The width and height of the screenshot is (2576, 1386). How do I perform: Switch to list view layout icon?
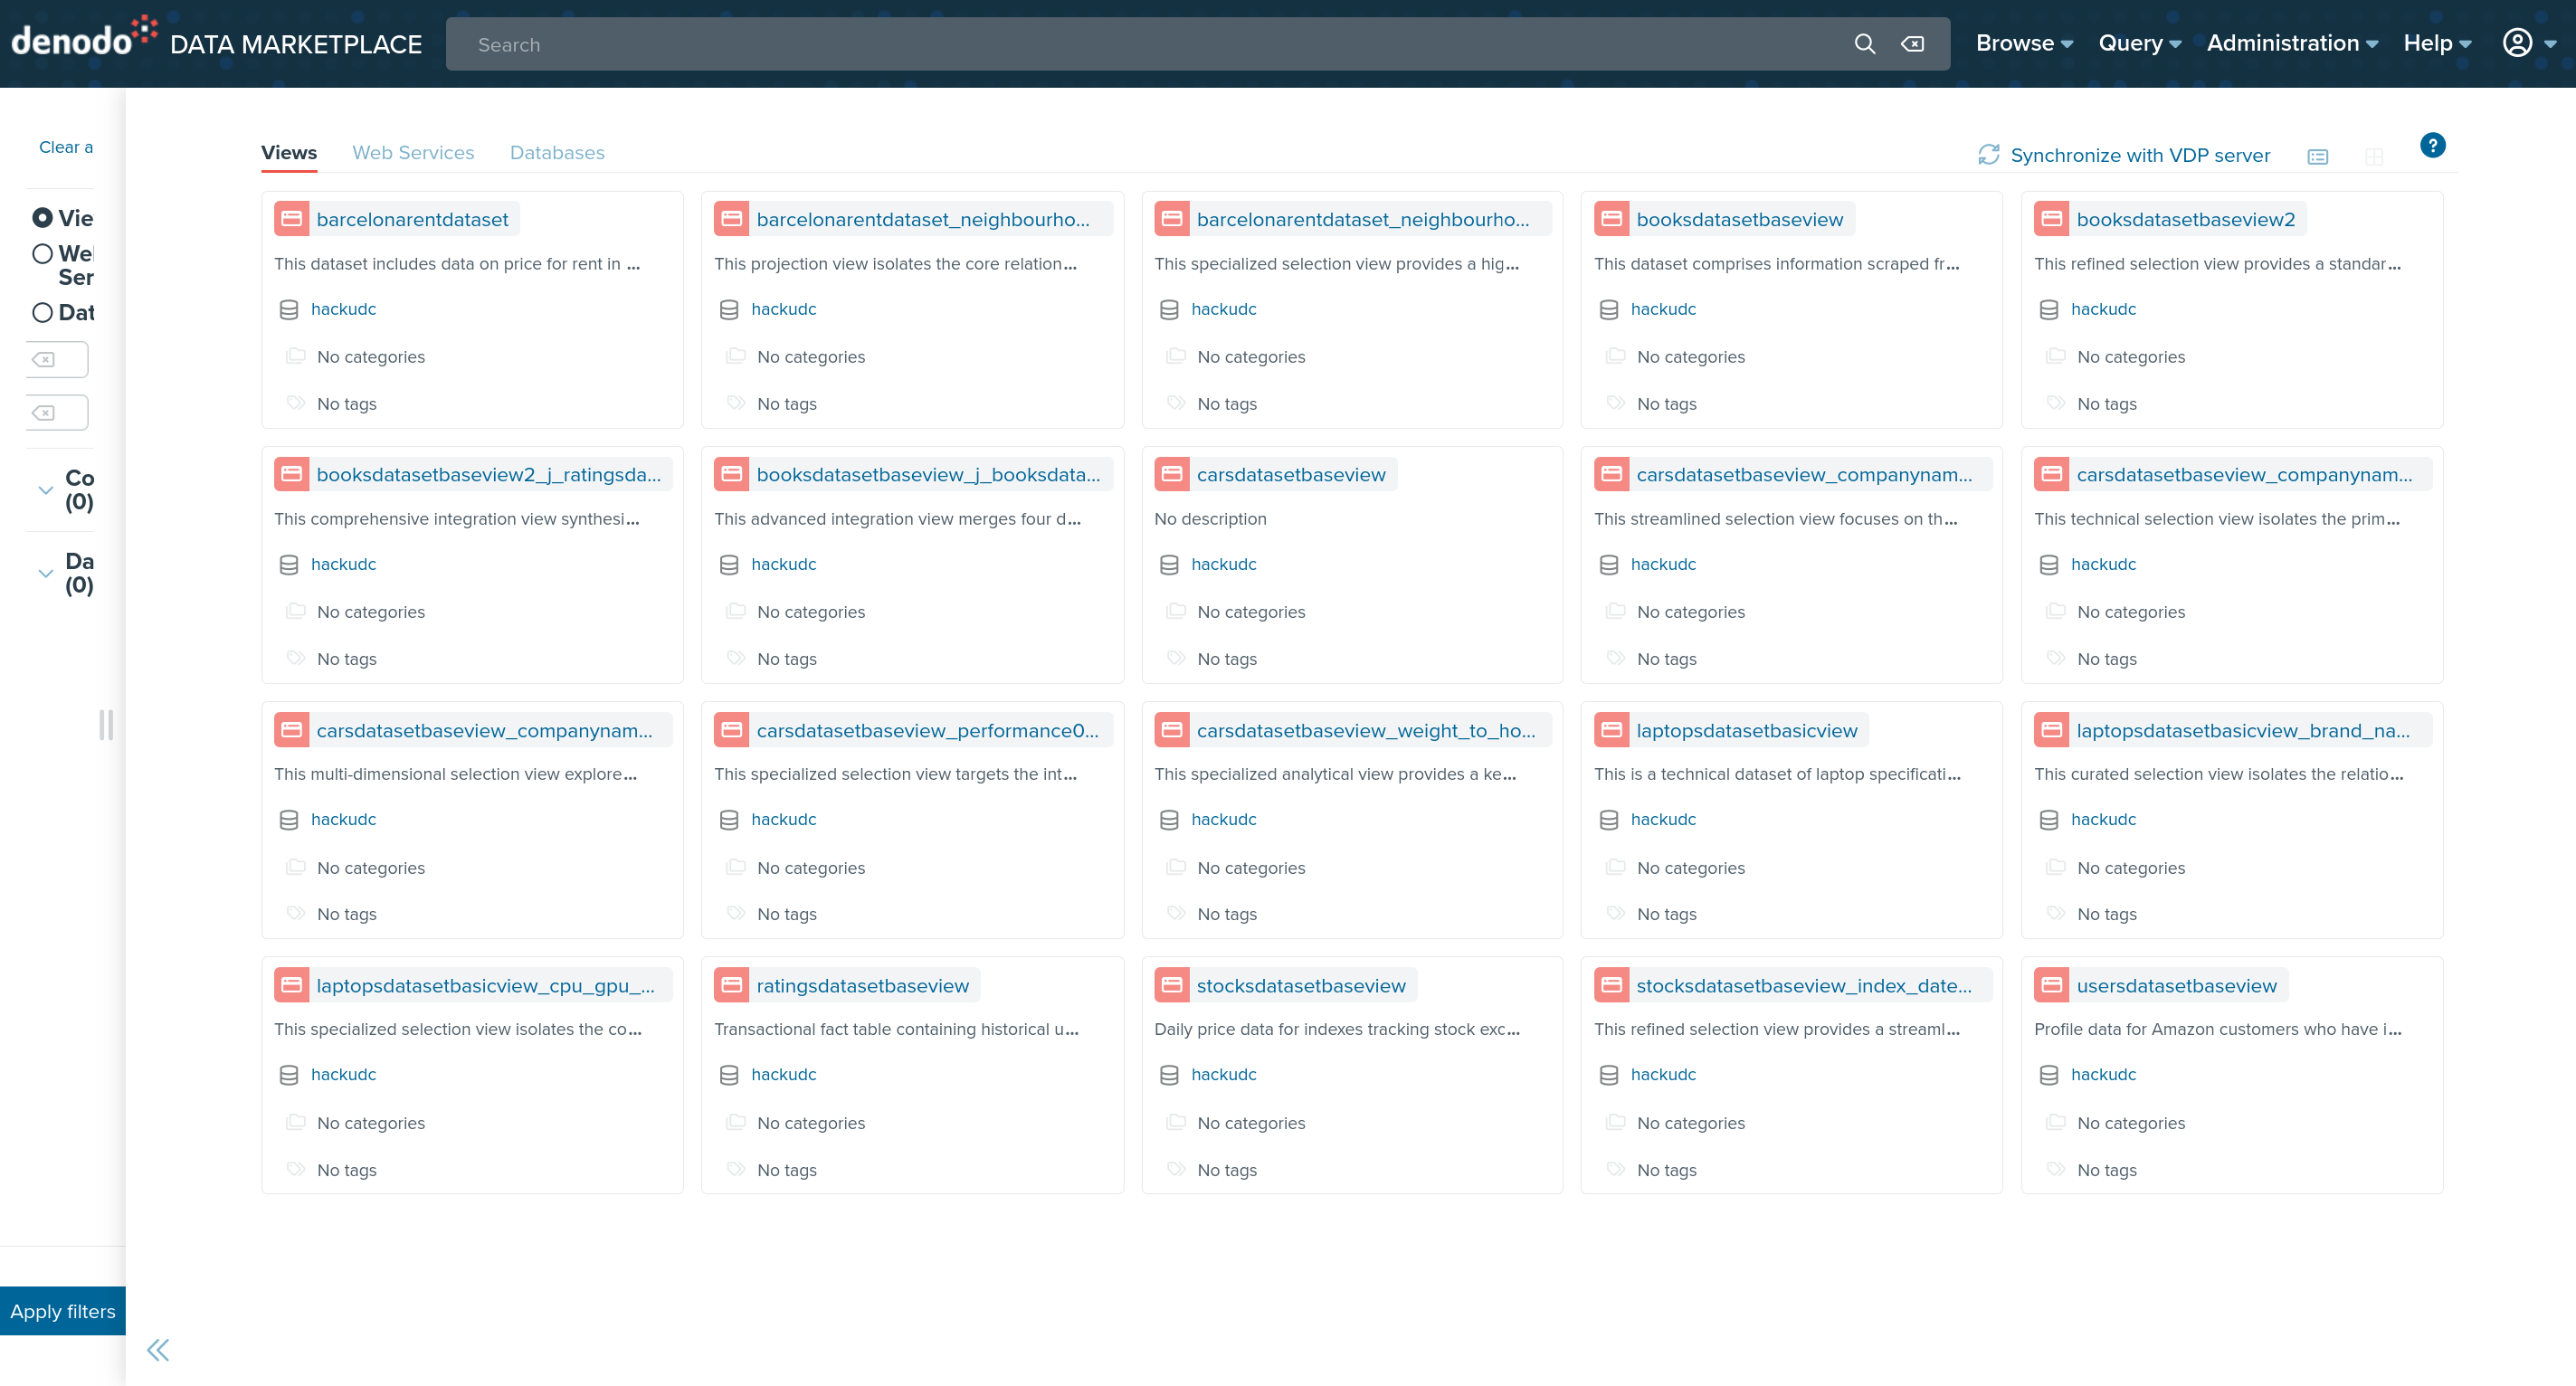click(2317, 157)
